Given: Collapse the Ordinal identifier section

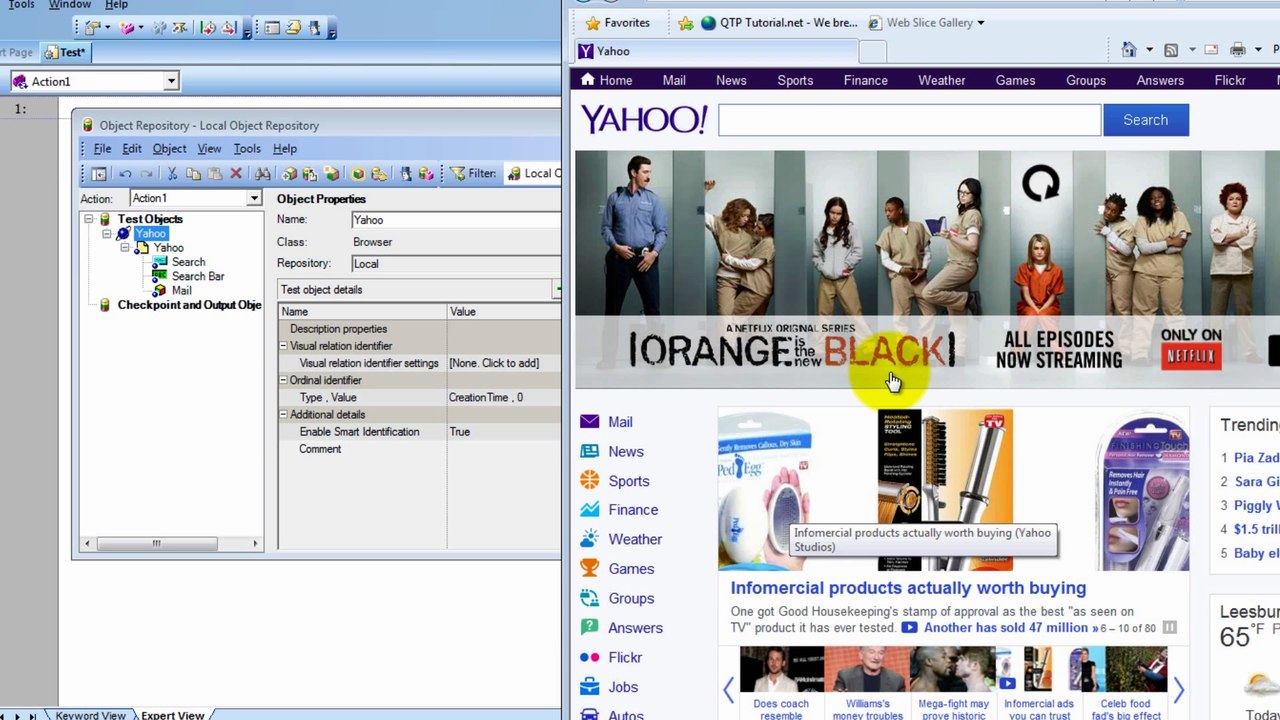Looking at the screenshot, I should click(283, 380).
